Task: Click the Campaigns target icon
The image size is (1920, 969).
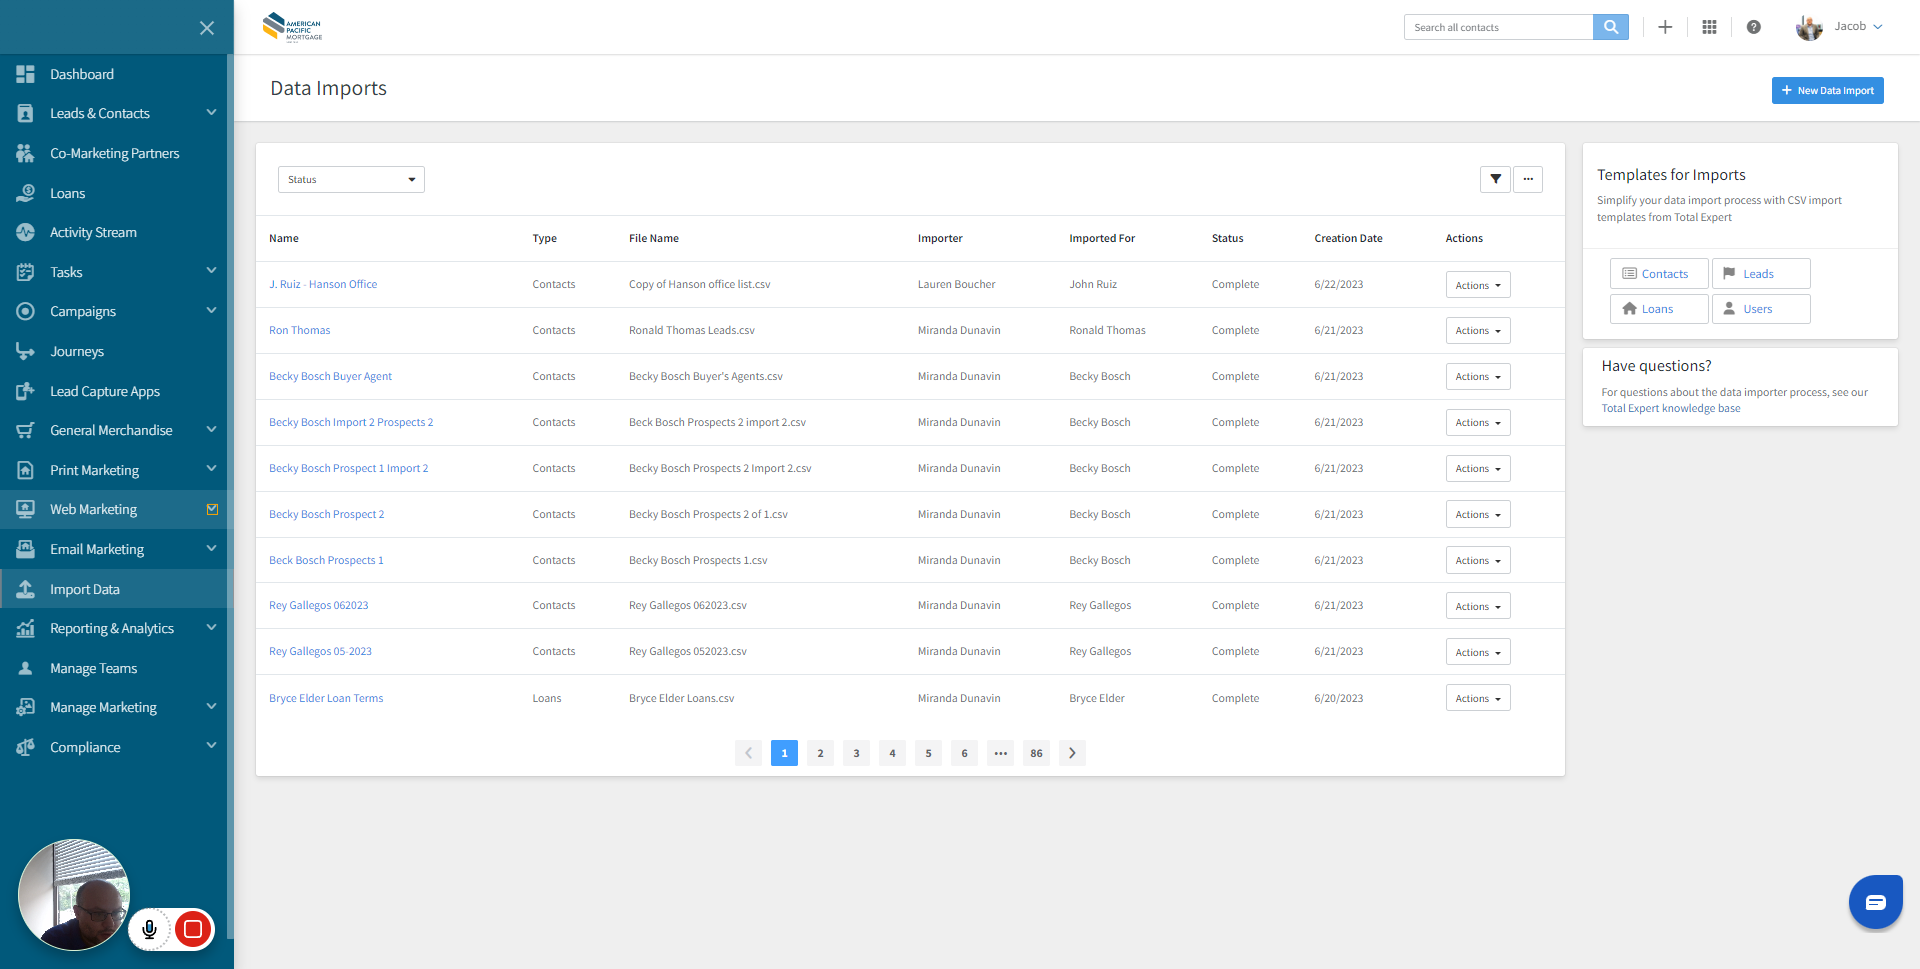Action: (x=25, y=311)
